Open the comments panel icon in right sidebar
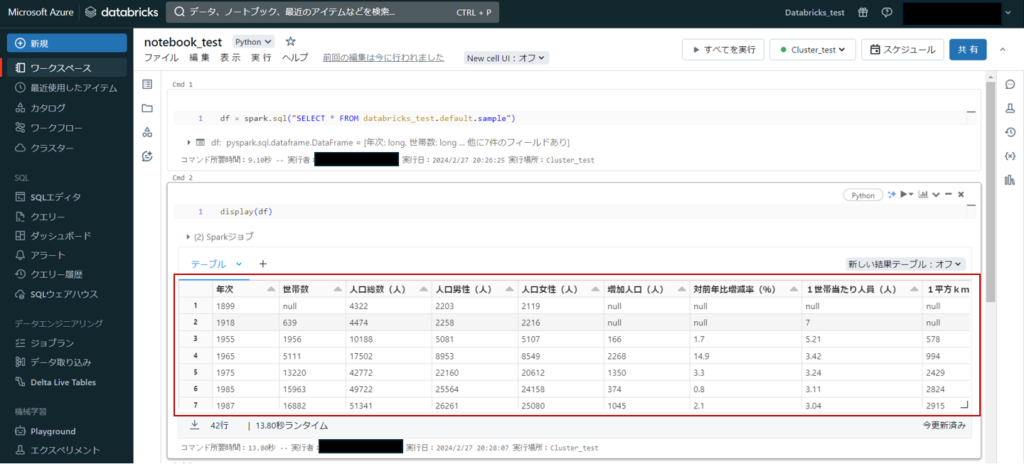Viewport: 1024px width, 464px height. coord(1009,84)
